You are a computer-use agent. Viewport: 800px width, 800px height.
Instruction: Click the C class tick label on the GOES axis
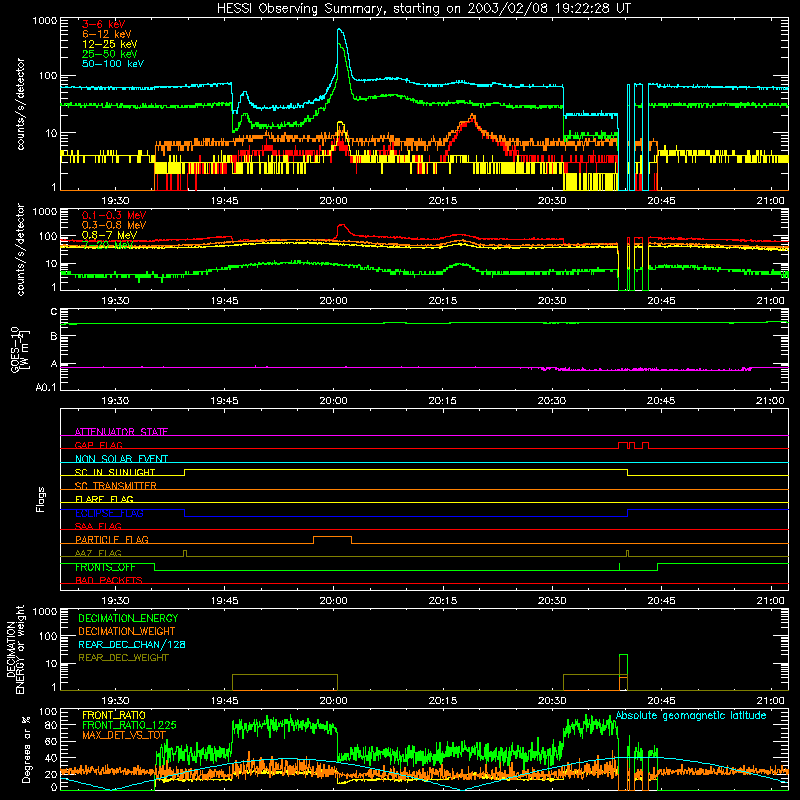pyautogui.click(x=54, y=312)
